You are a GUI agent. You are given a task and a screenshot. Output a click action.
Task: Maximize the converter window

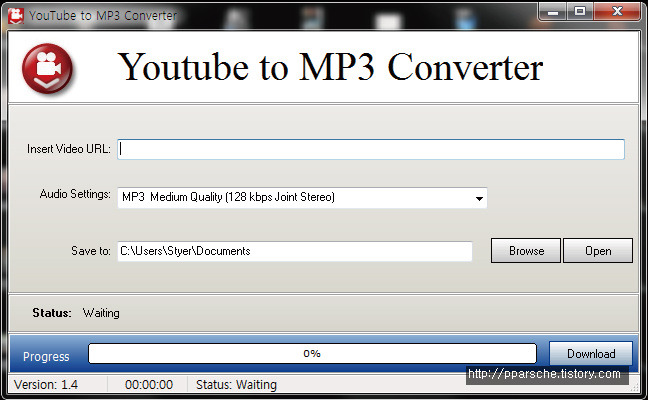(580, 12)
